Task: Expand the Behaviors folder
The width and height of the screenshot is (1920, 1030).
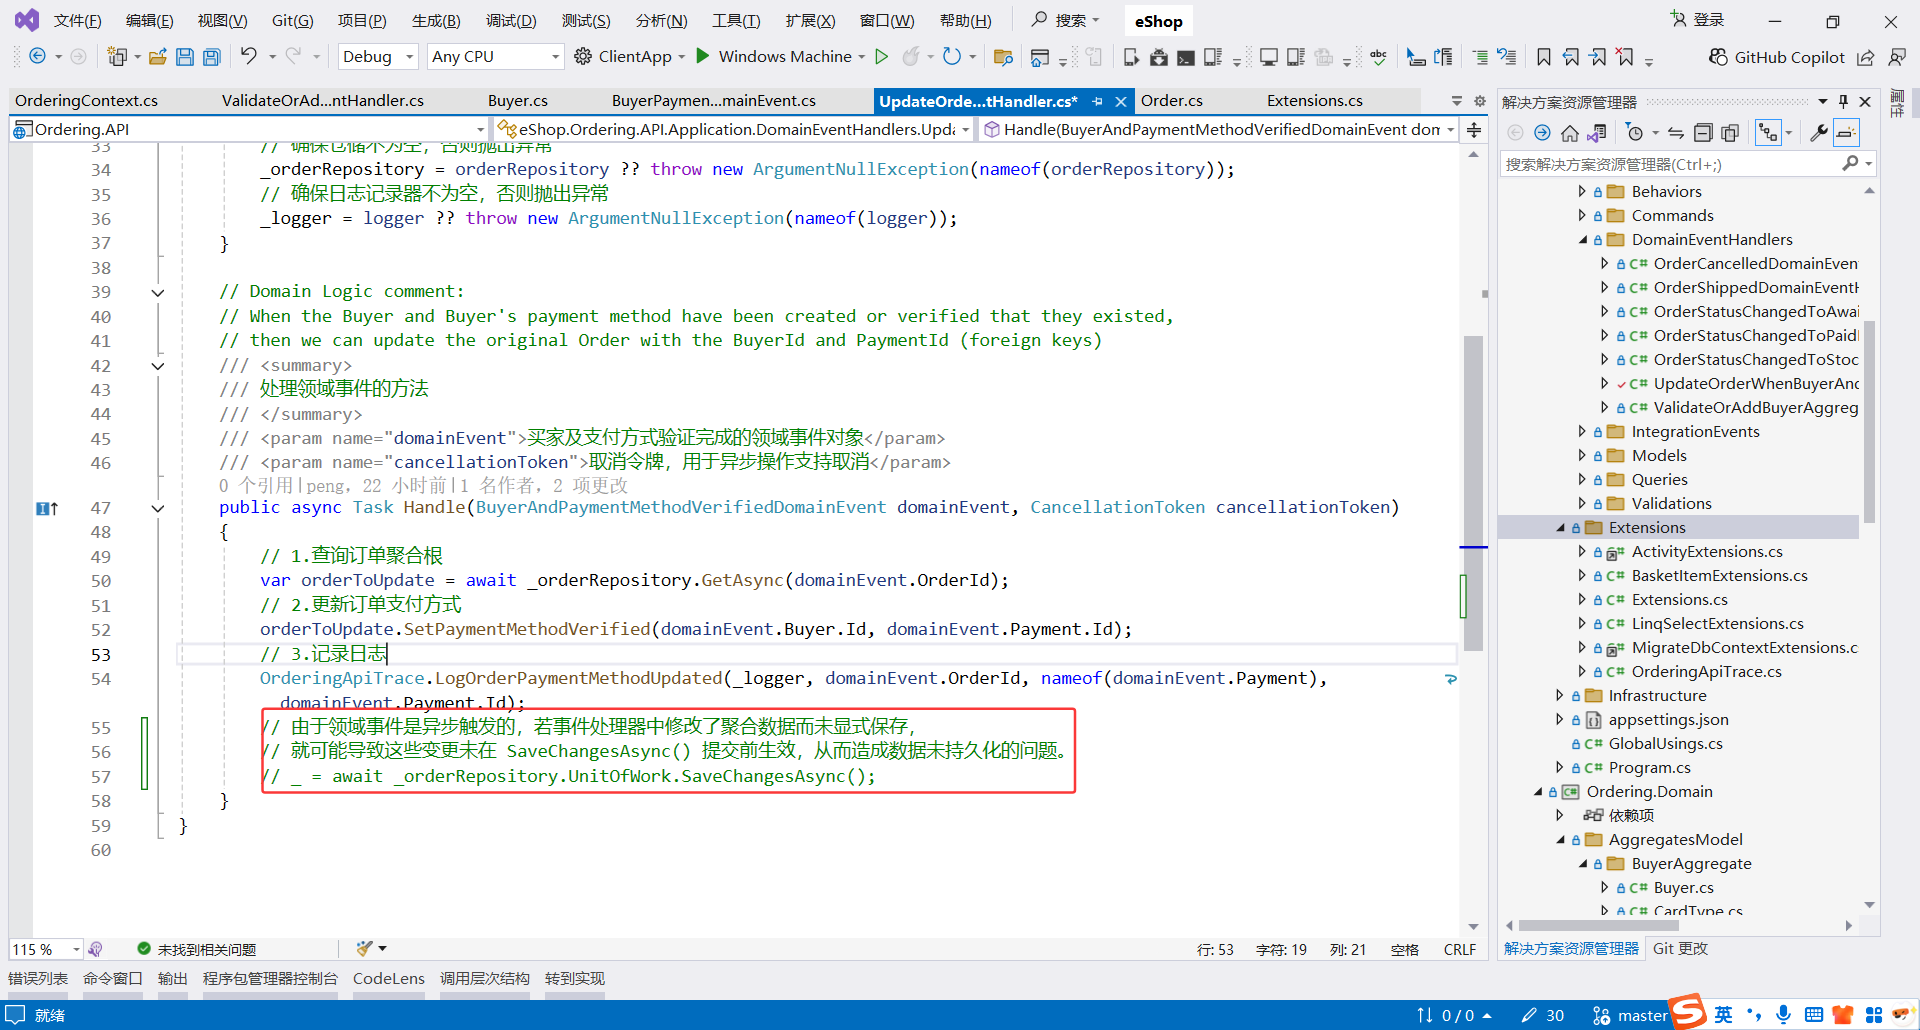Action: [x=1581, y=191]
